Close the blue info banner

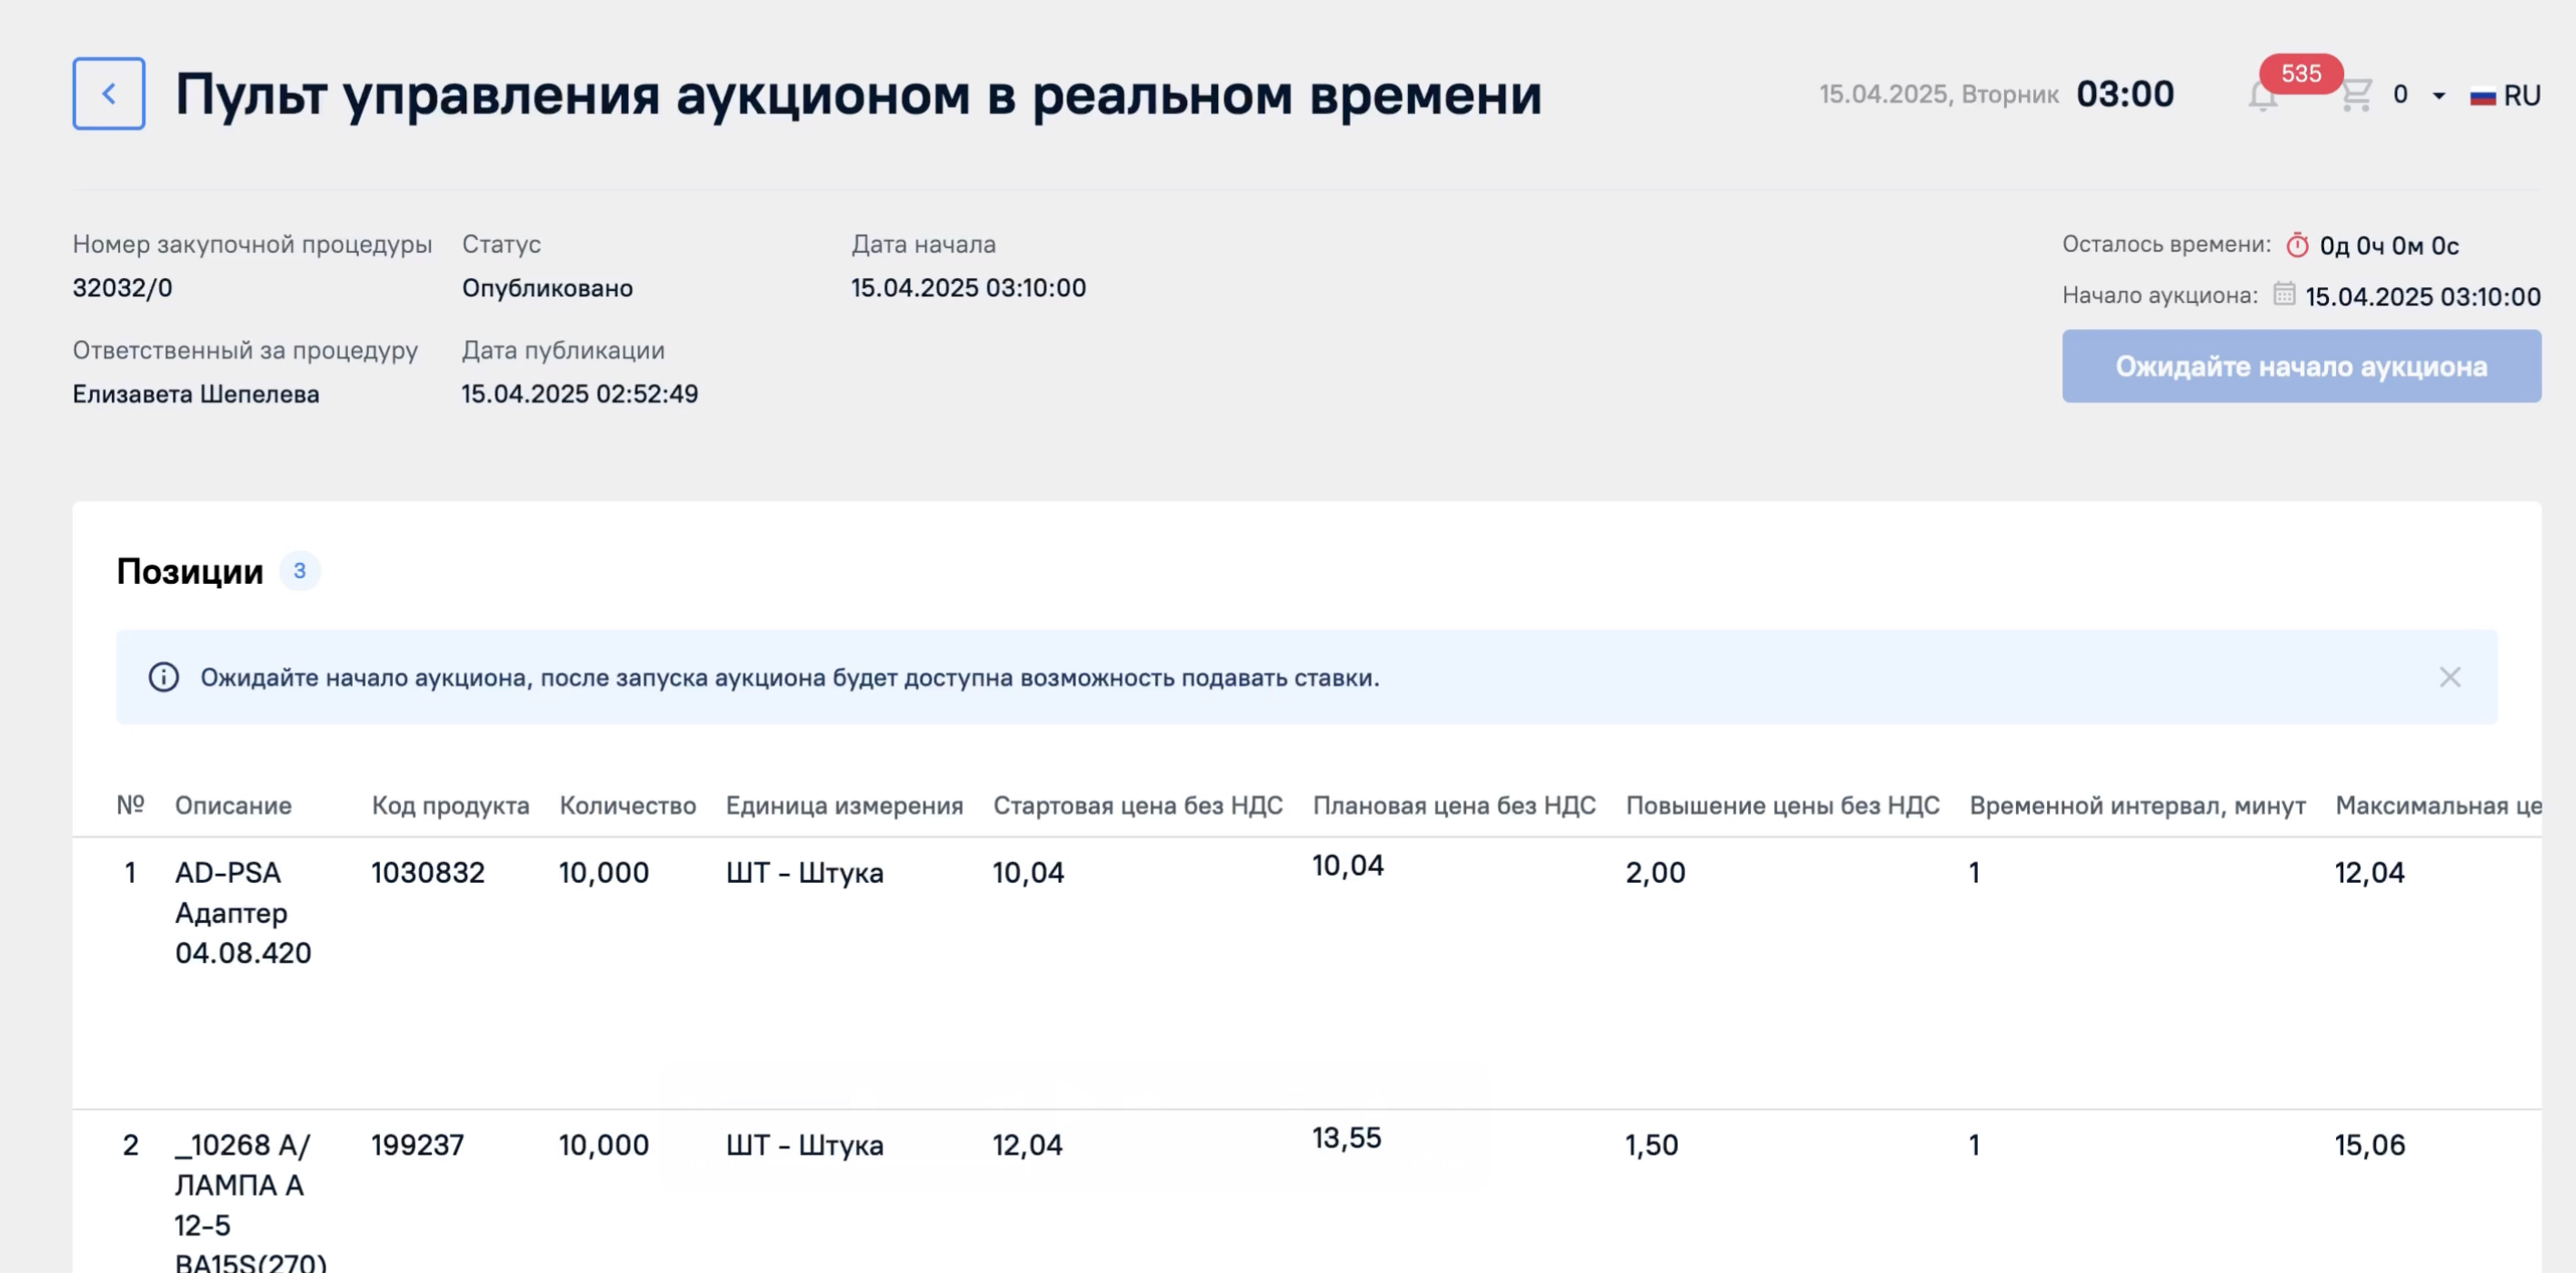[2449, 677]
